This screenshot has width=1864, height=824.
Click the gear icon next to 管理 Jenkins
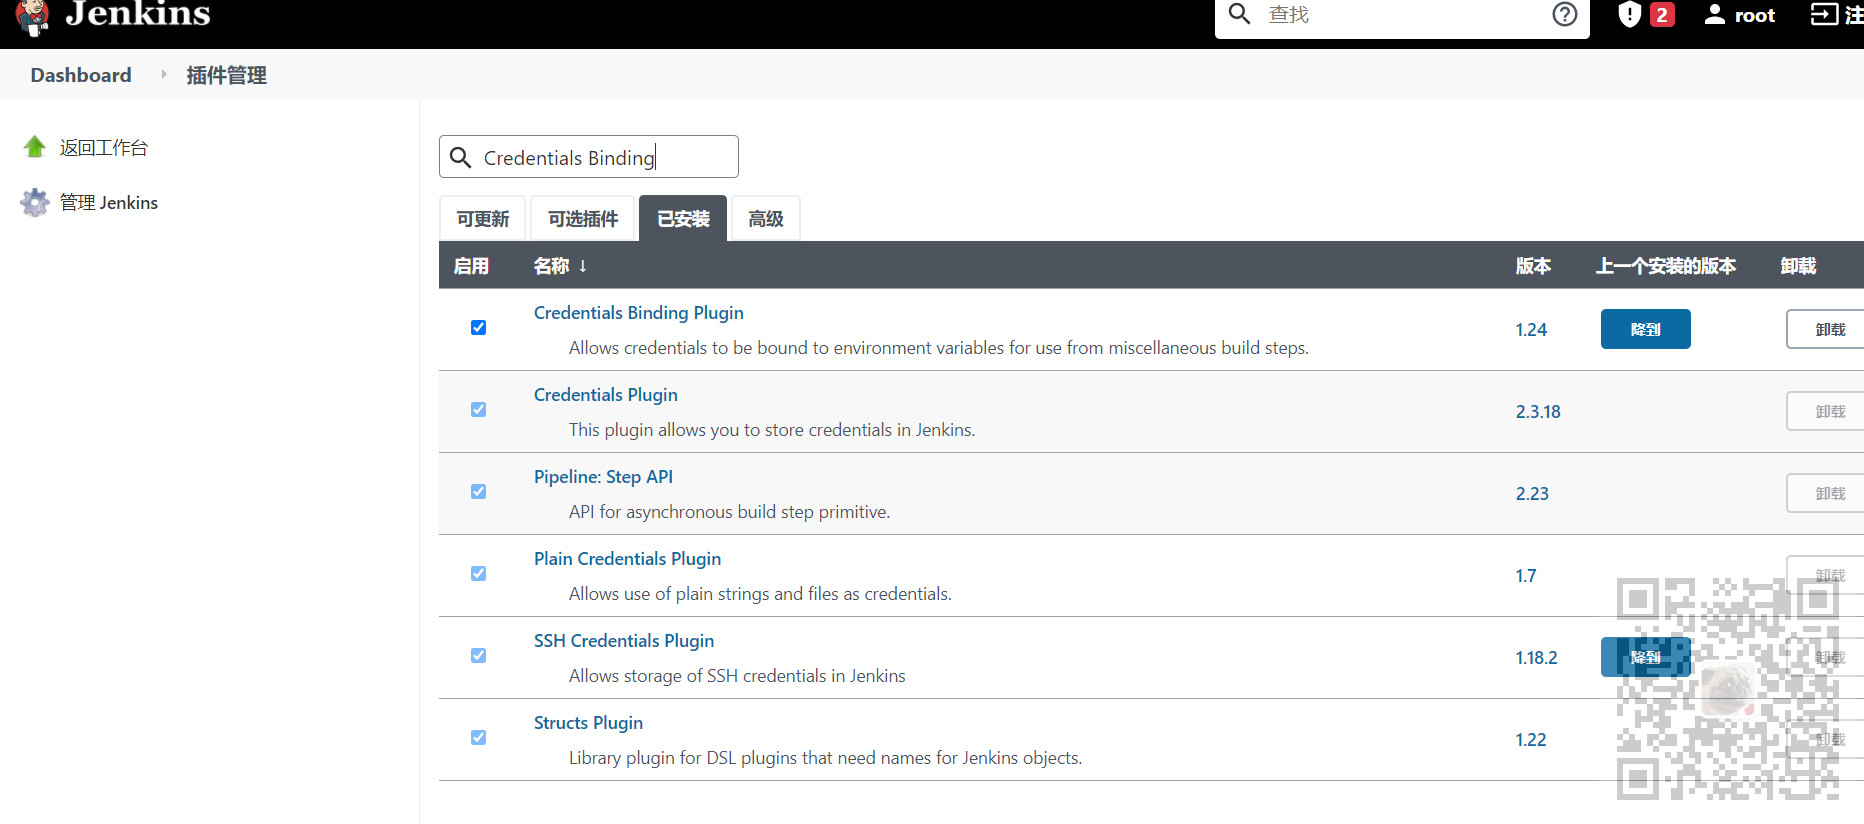tap(35, 202)
